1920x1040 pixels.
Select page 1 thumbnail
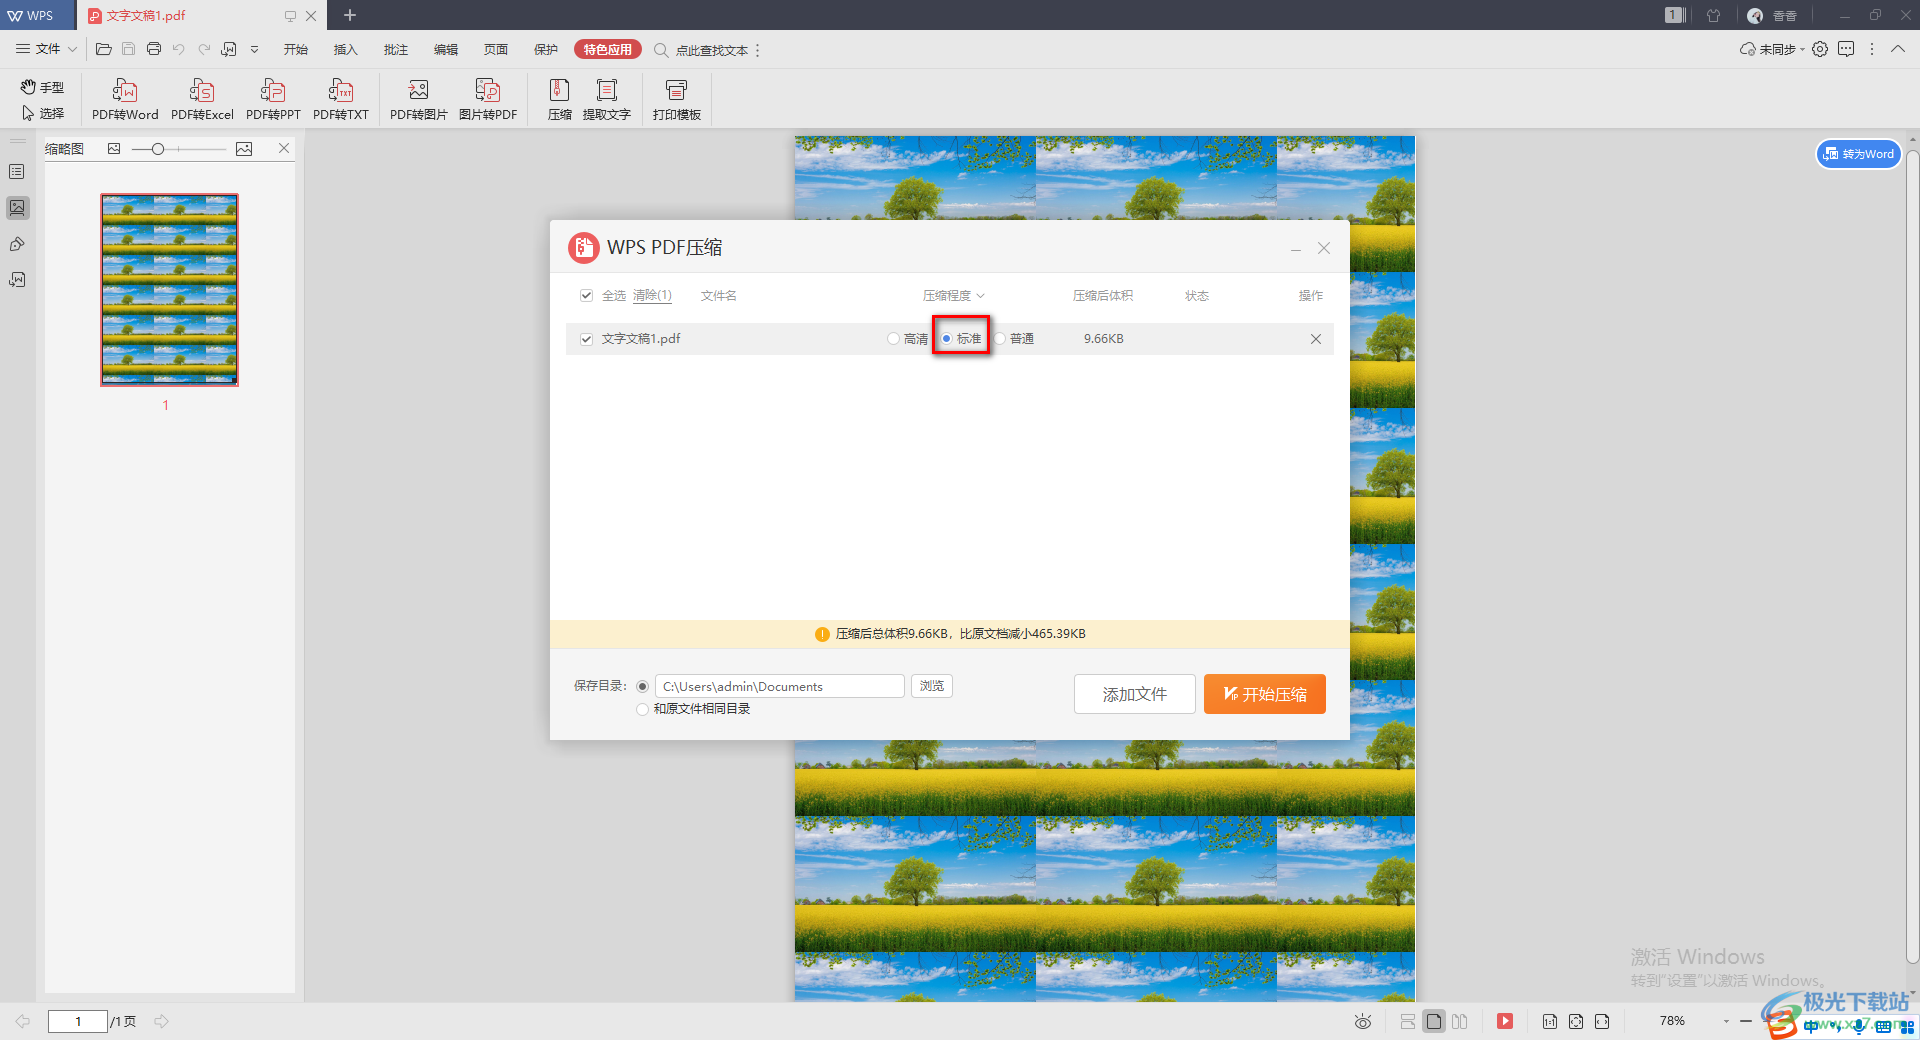pyautogui.click(x=169, y=290)
